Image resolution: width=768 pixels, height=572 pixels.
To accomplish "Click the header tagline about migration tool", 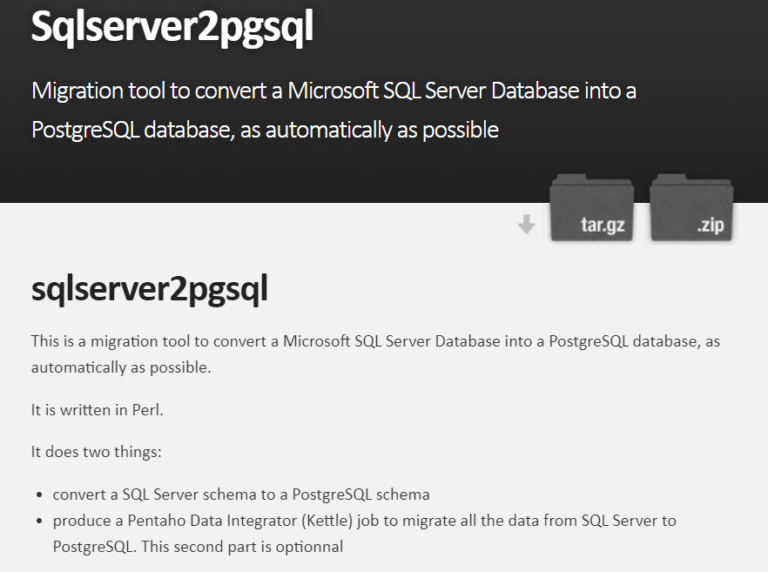I will 334,110.
